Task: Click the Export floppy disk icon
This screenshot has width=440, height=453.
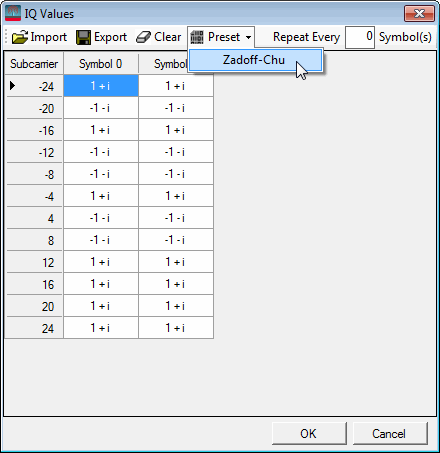Action: pos(83,37)
